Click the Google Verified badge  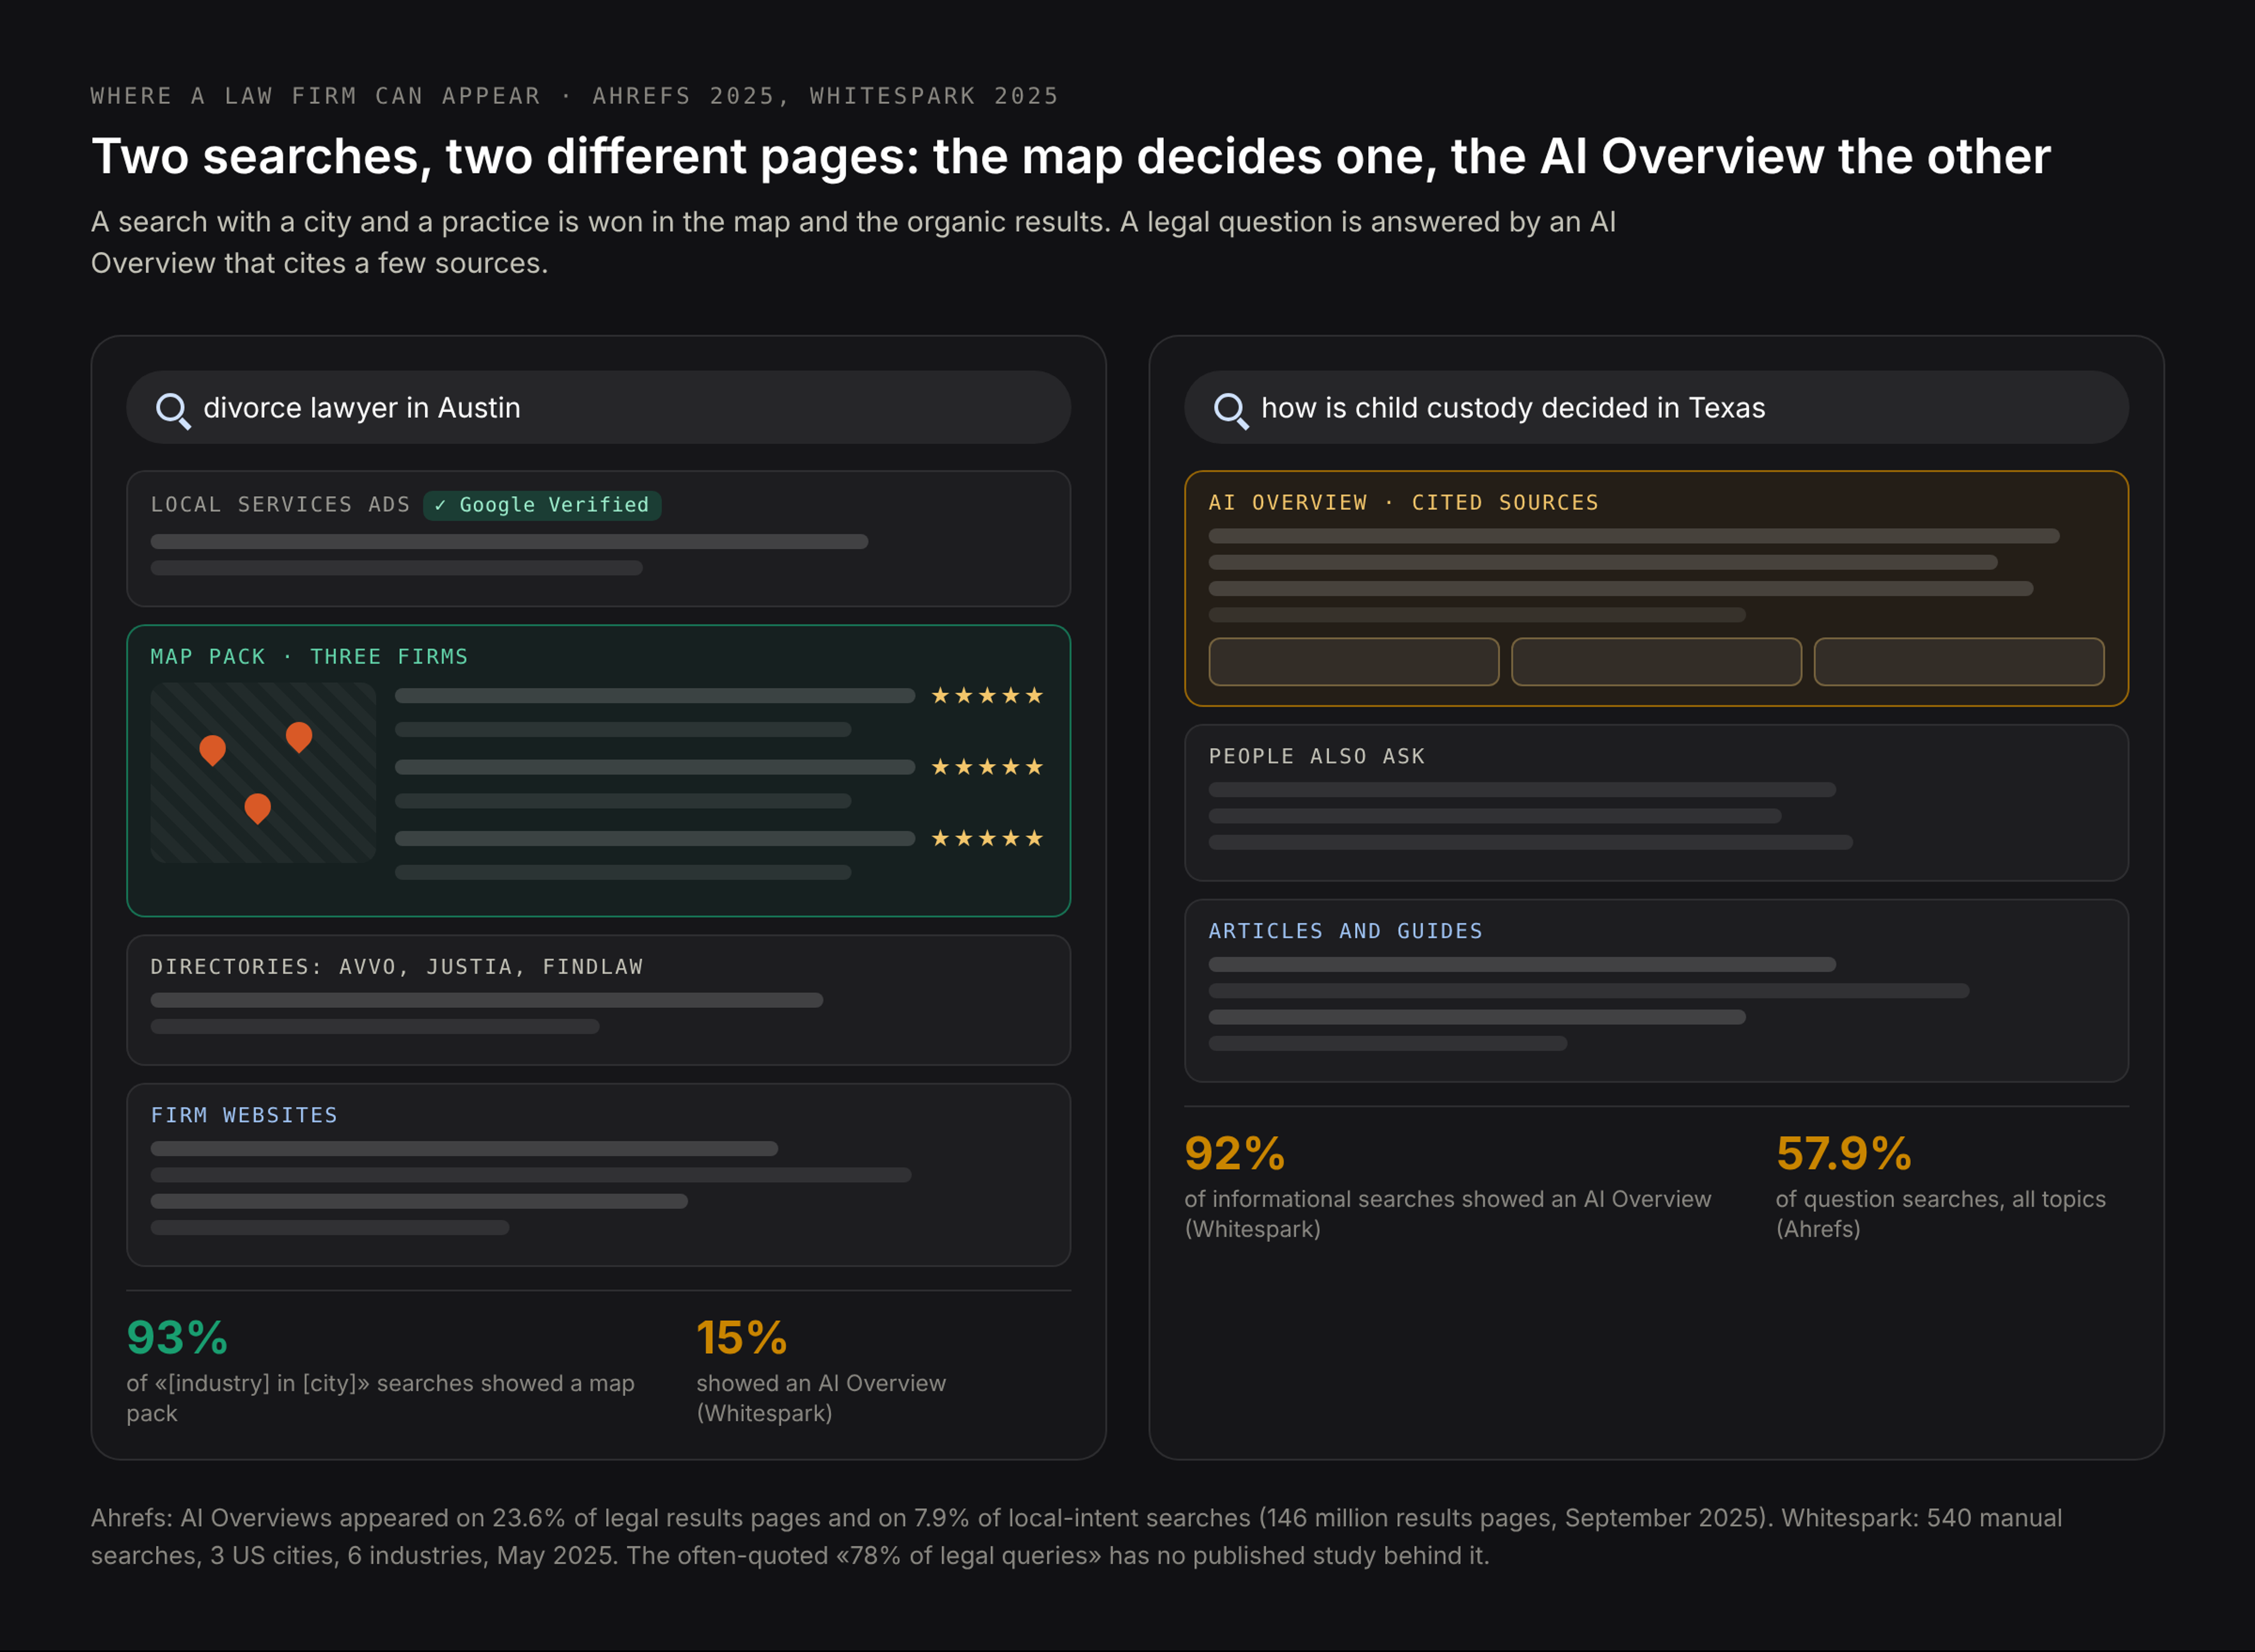pyautogui.click(x=542, y=505)
